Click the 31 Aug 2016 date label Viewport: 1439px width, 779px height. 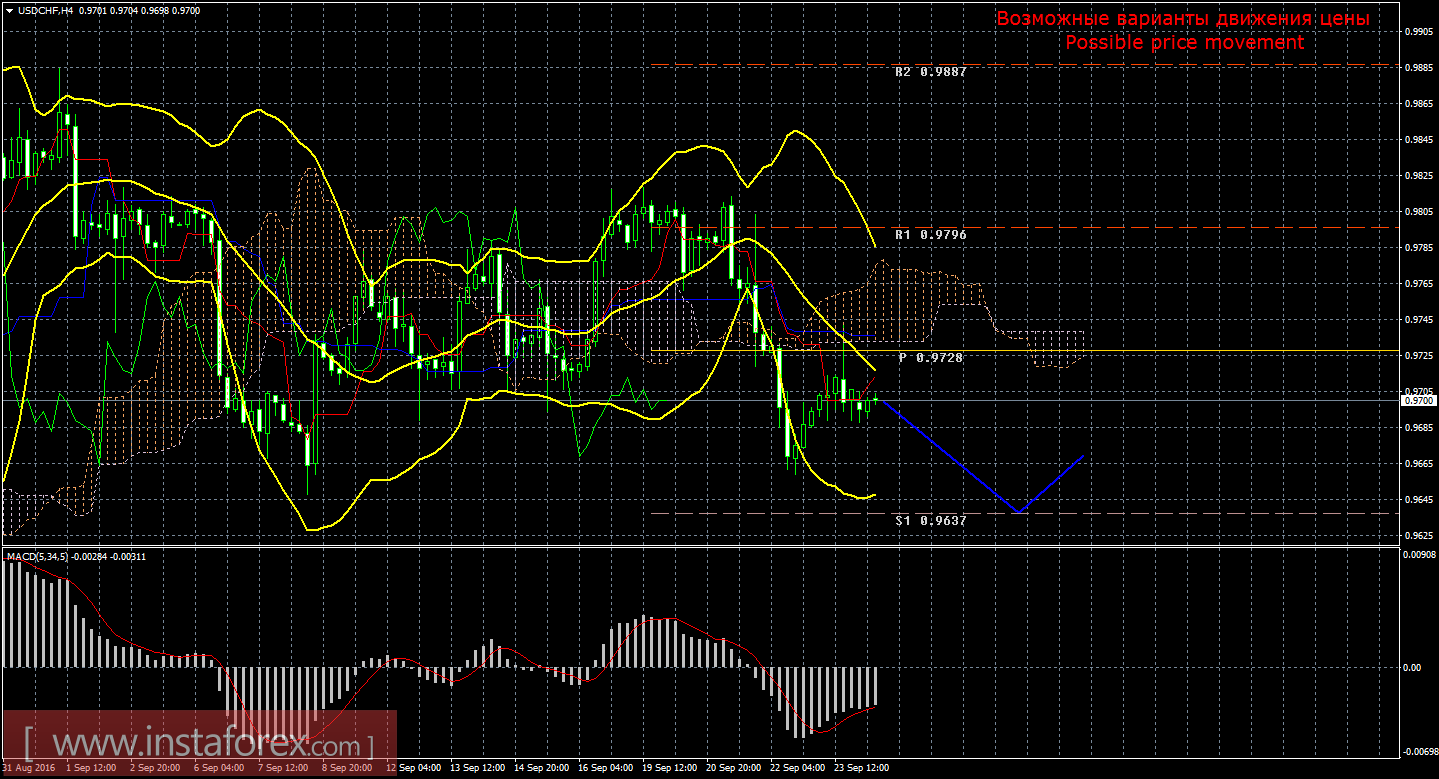click(28, 768)
